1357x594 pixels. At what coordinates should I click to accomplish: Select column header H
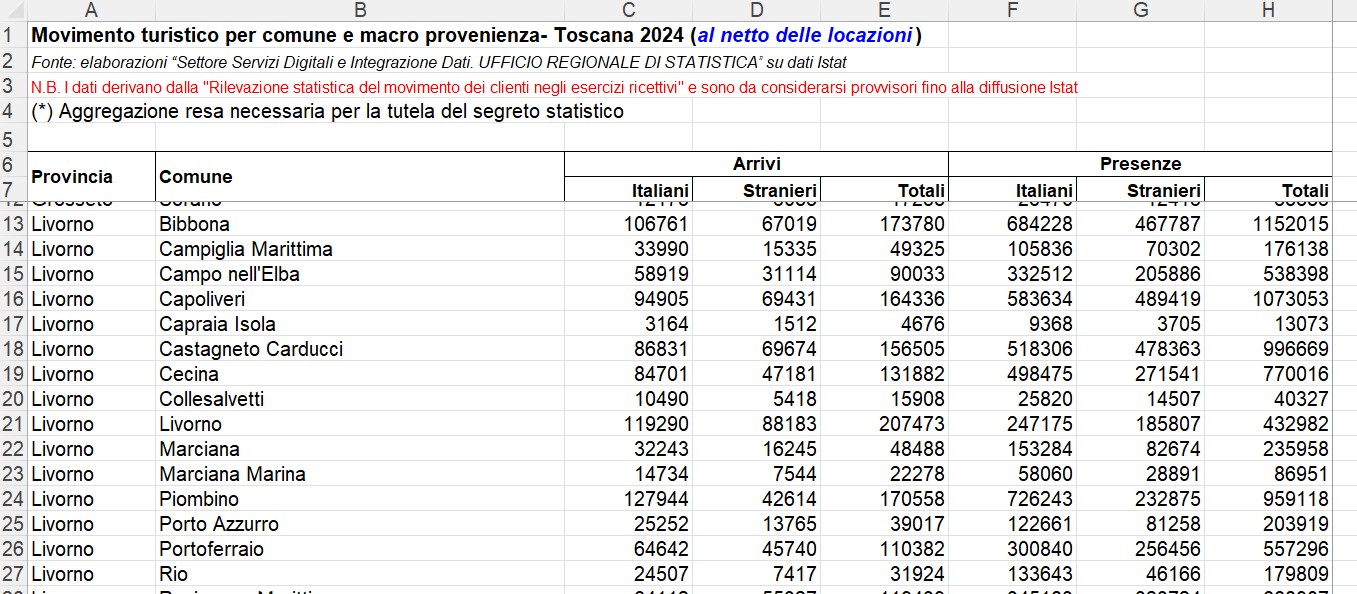tap(1268, 10)
